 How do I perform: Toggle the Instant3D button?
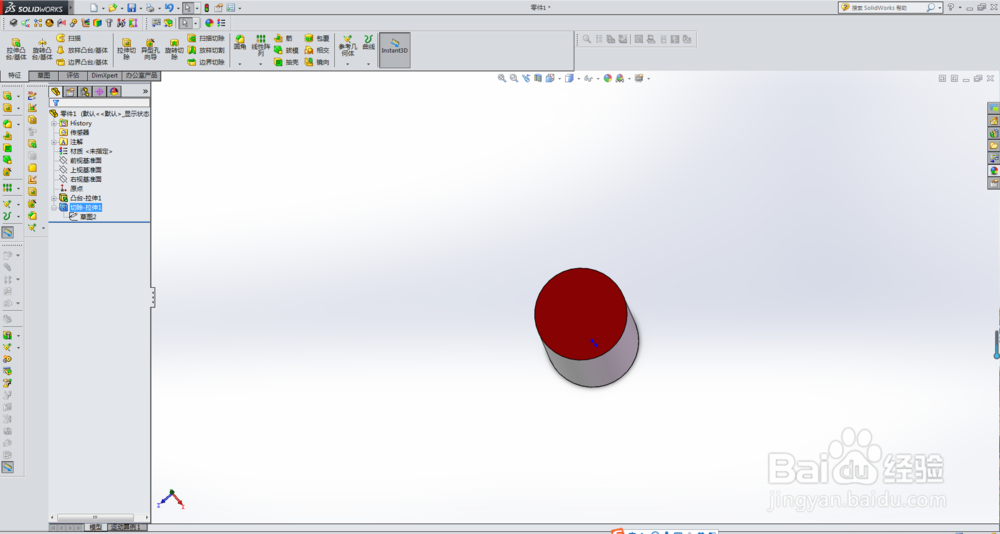[394, 50]
